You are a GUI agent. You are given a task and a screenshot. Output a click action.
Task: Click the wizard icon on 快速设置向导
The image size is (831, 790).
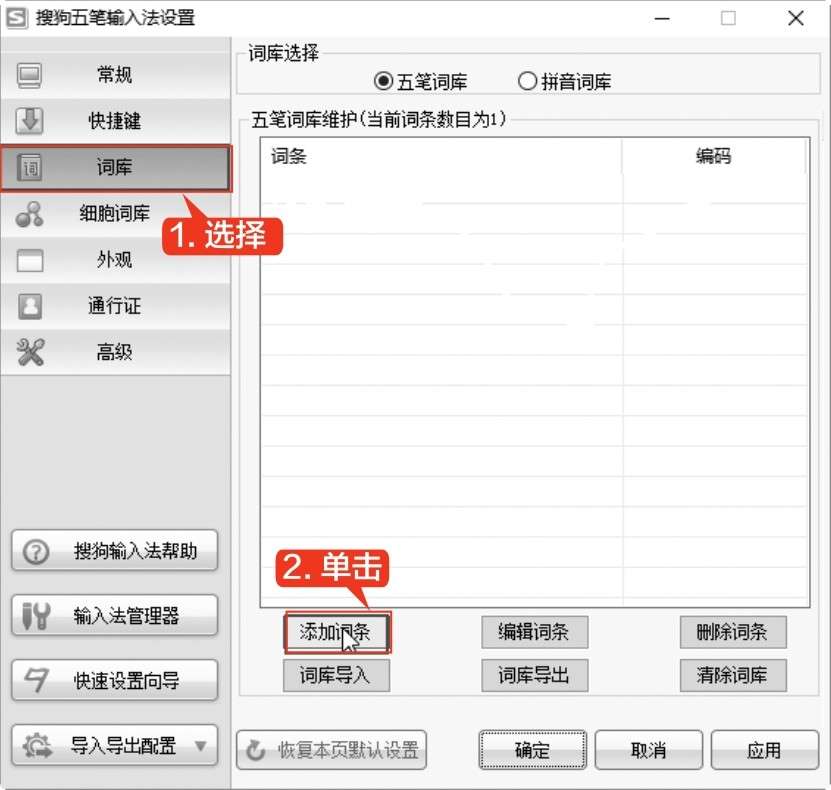point(36,680)
